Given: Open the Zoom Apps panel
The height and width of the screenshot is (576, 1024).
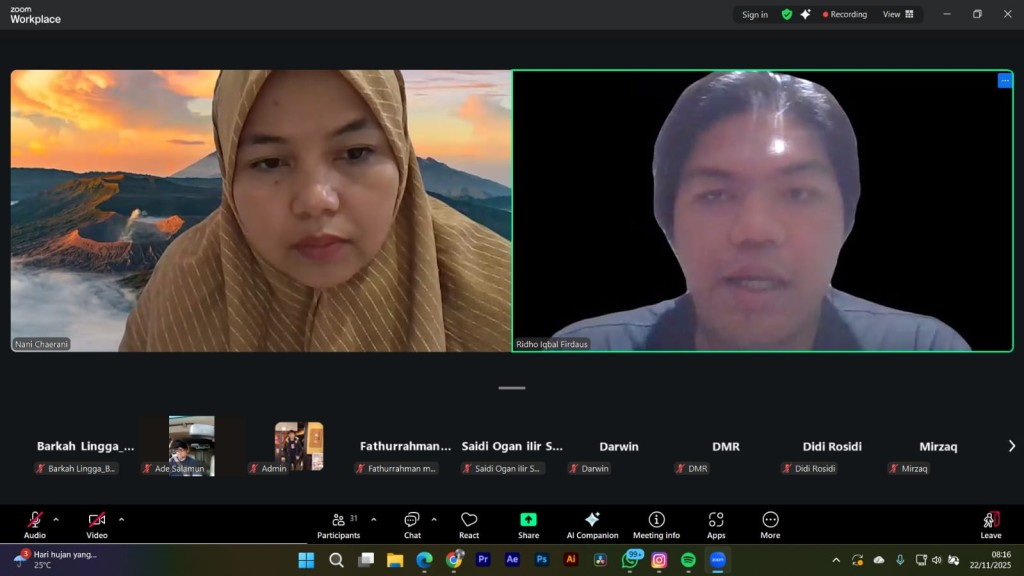Looking at the screenshot, I should (x=716, y=522).
